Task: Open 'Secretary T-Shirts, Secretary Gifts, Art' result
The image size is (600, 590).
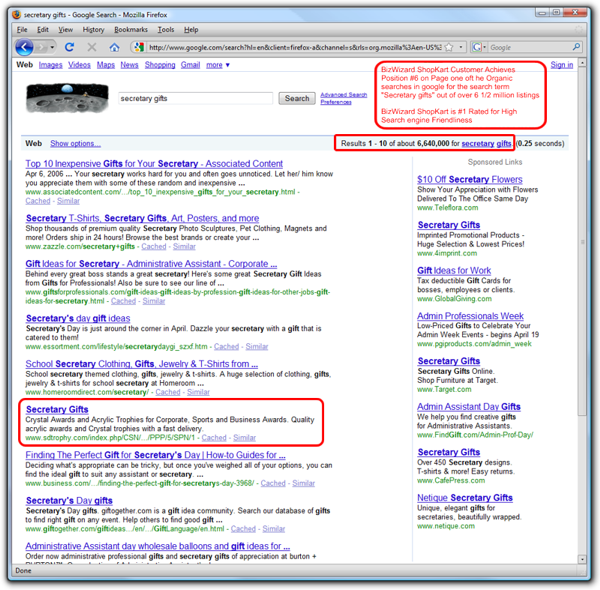Action: coord(142,218)
